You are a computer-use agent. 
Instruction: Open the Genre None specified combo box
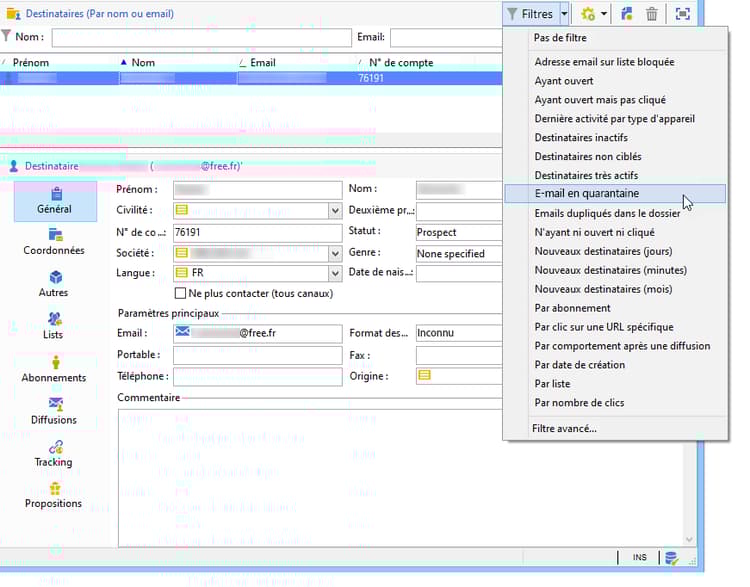459,254
